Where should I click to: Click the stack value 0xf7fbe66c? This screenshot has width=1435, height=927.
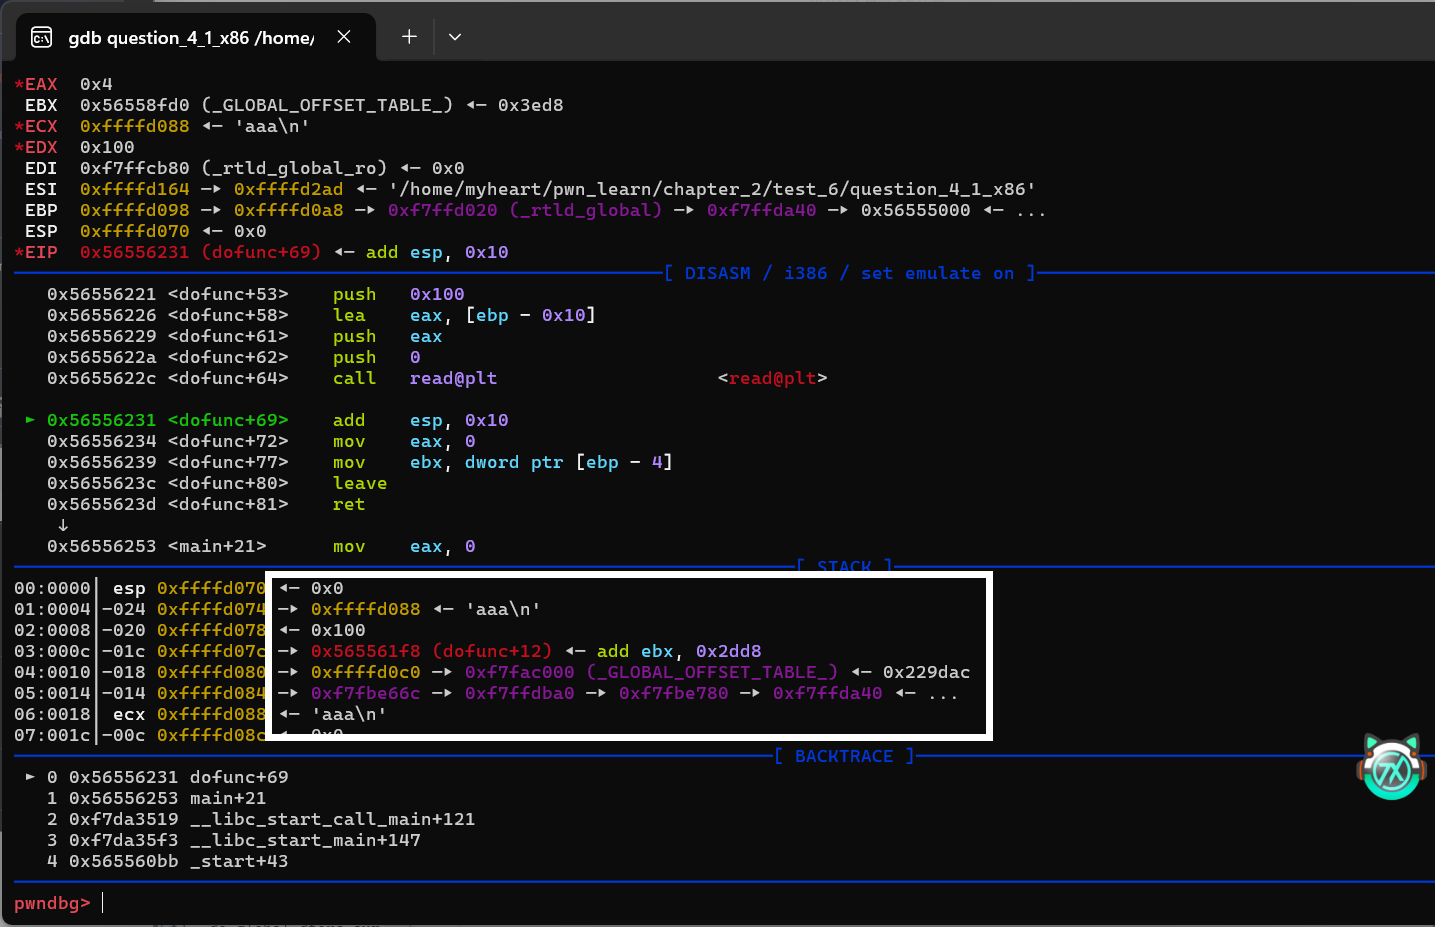tap(365, 693)
